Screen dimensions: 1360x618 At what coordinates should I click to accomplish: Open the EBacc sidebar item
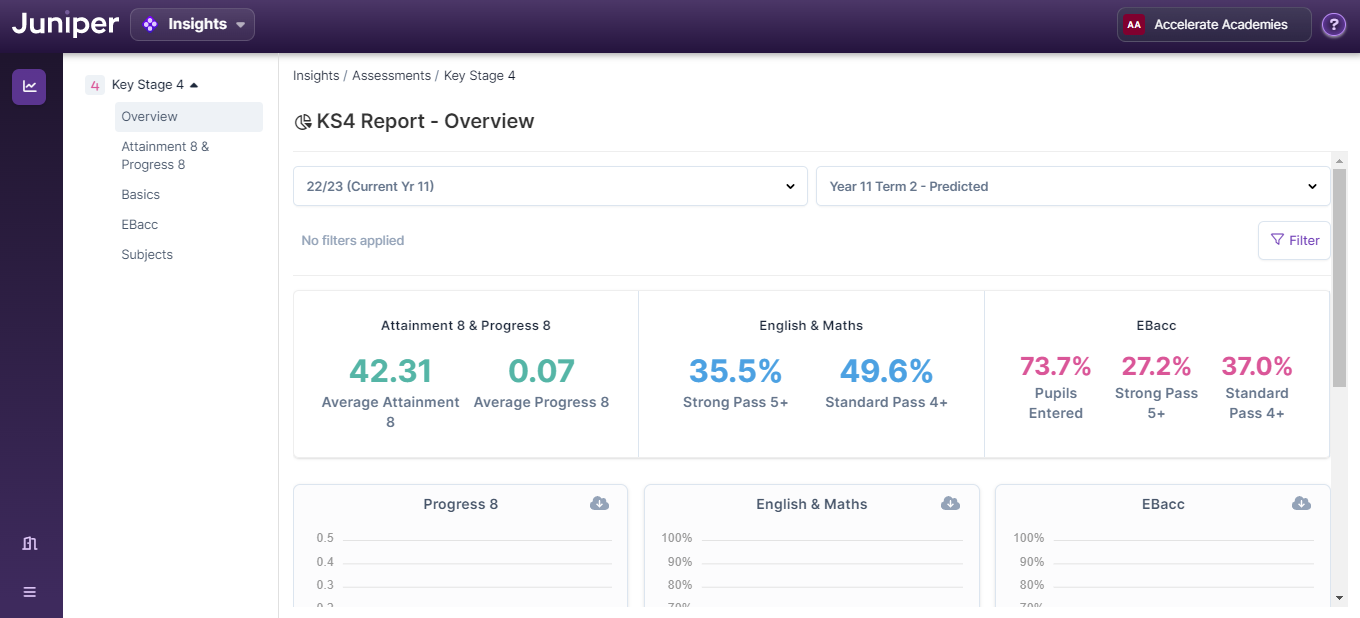pyautogui.click(x=139, y=225)
